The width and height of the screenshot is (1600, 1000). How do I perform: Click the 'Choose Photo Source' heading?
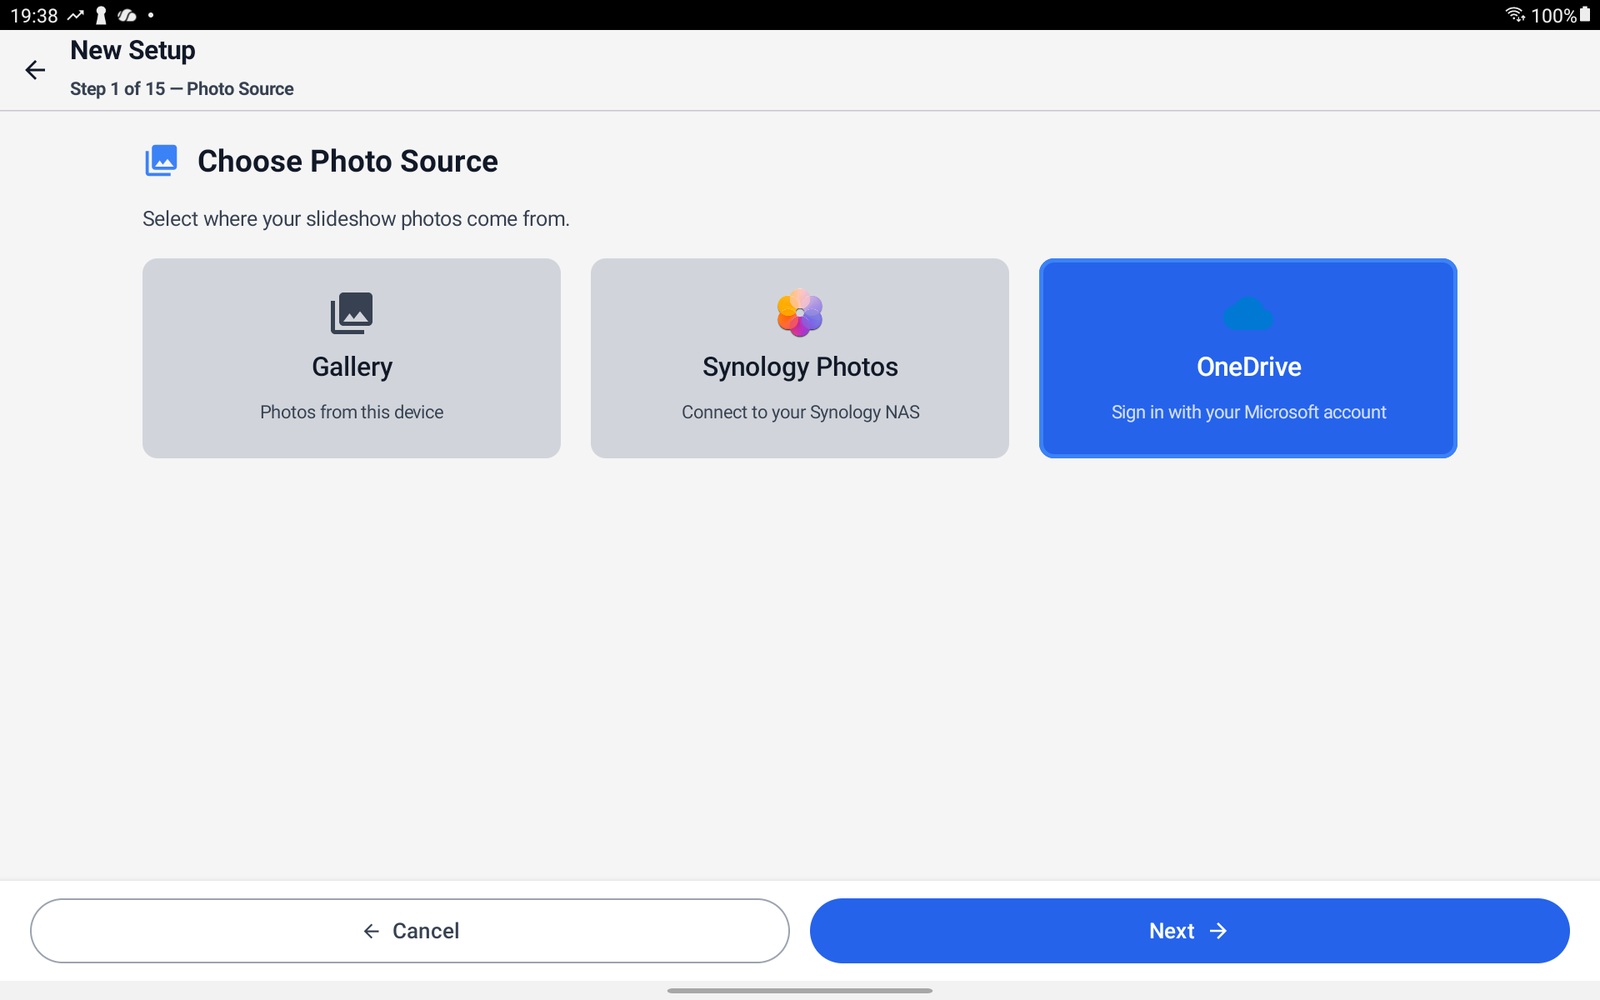(x=348, y=161)
